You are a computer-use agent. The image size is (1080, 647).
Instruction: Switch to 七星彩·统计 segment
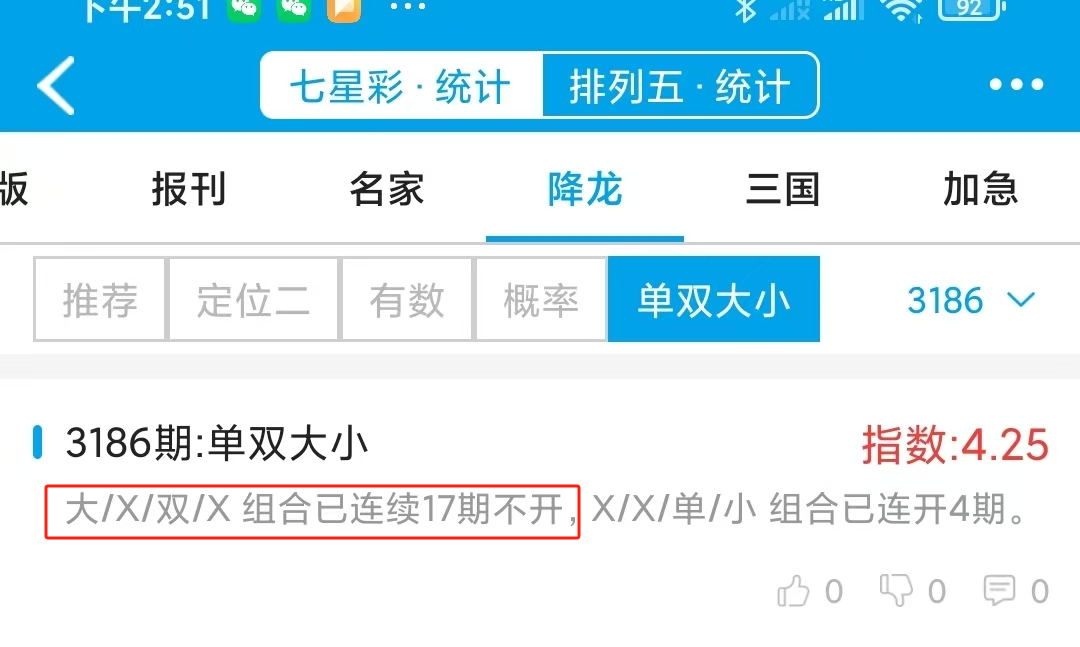tap(402, 86)
